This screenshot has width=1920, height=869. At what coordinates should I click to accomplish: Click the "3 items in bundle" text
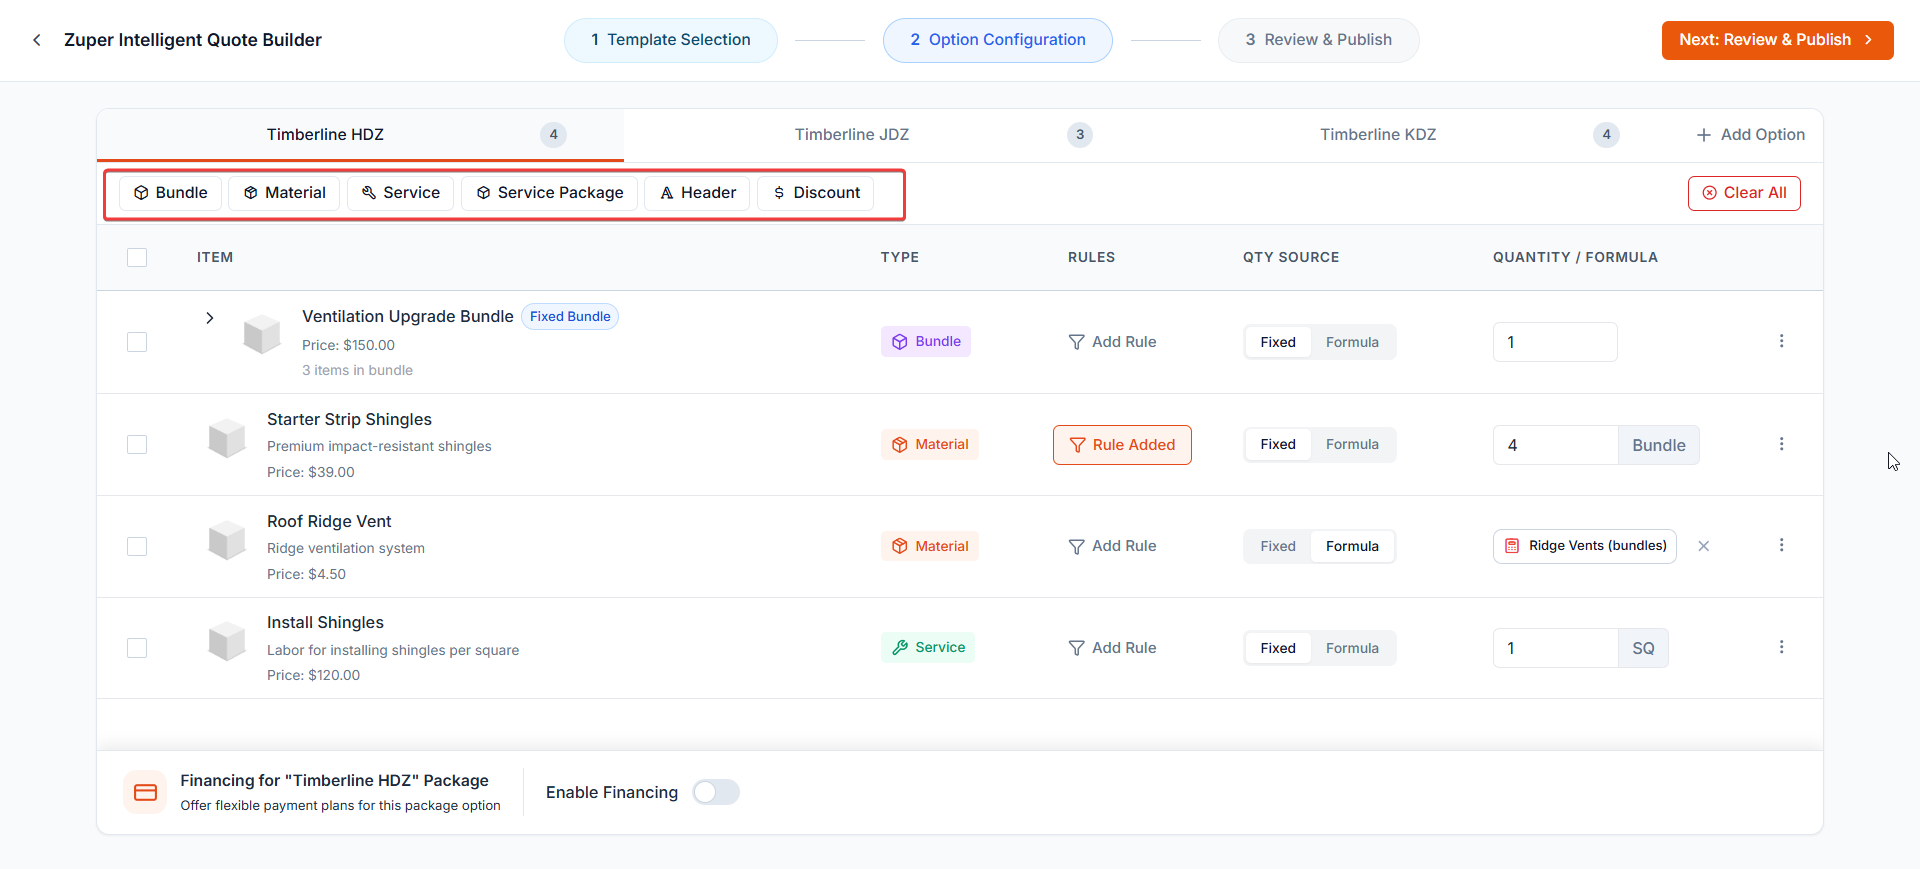357,370
